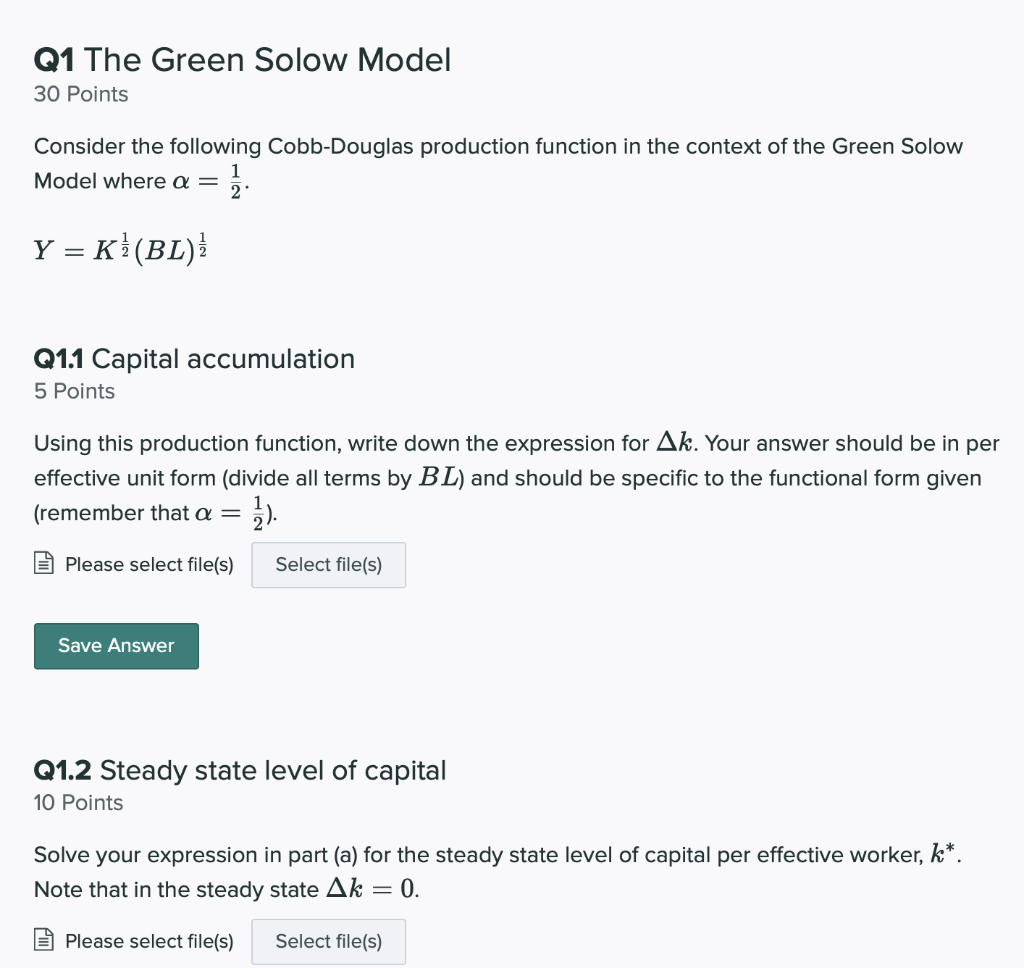Click the Q1.2 Steady state level of capital heading
The width and height of the screenshot is (1024, 968).
240,770
